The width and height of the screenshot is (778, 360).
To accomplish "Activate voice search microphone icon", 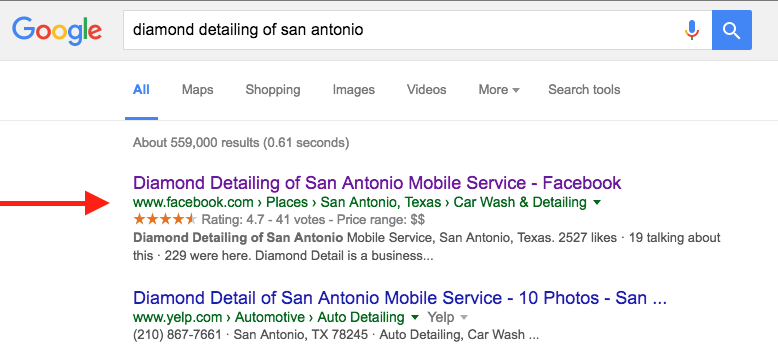I will coord(692,30).
